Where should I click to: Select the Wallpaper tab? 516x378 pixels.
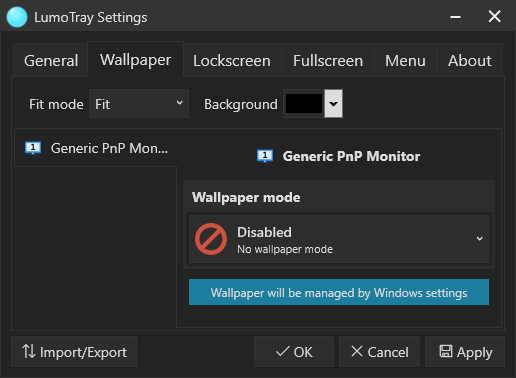135,60
